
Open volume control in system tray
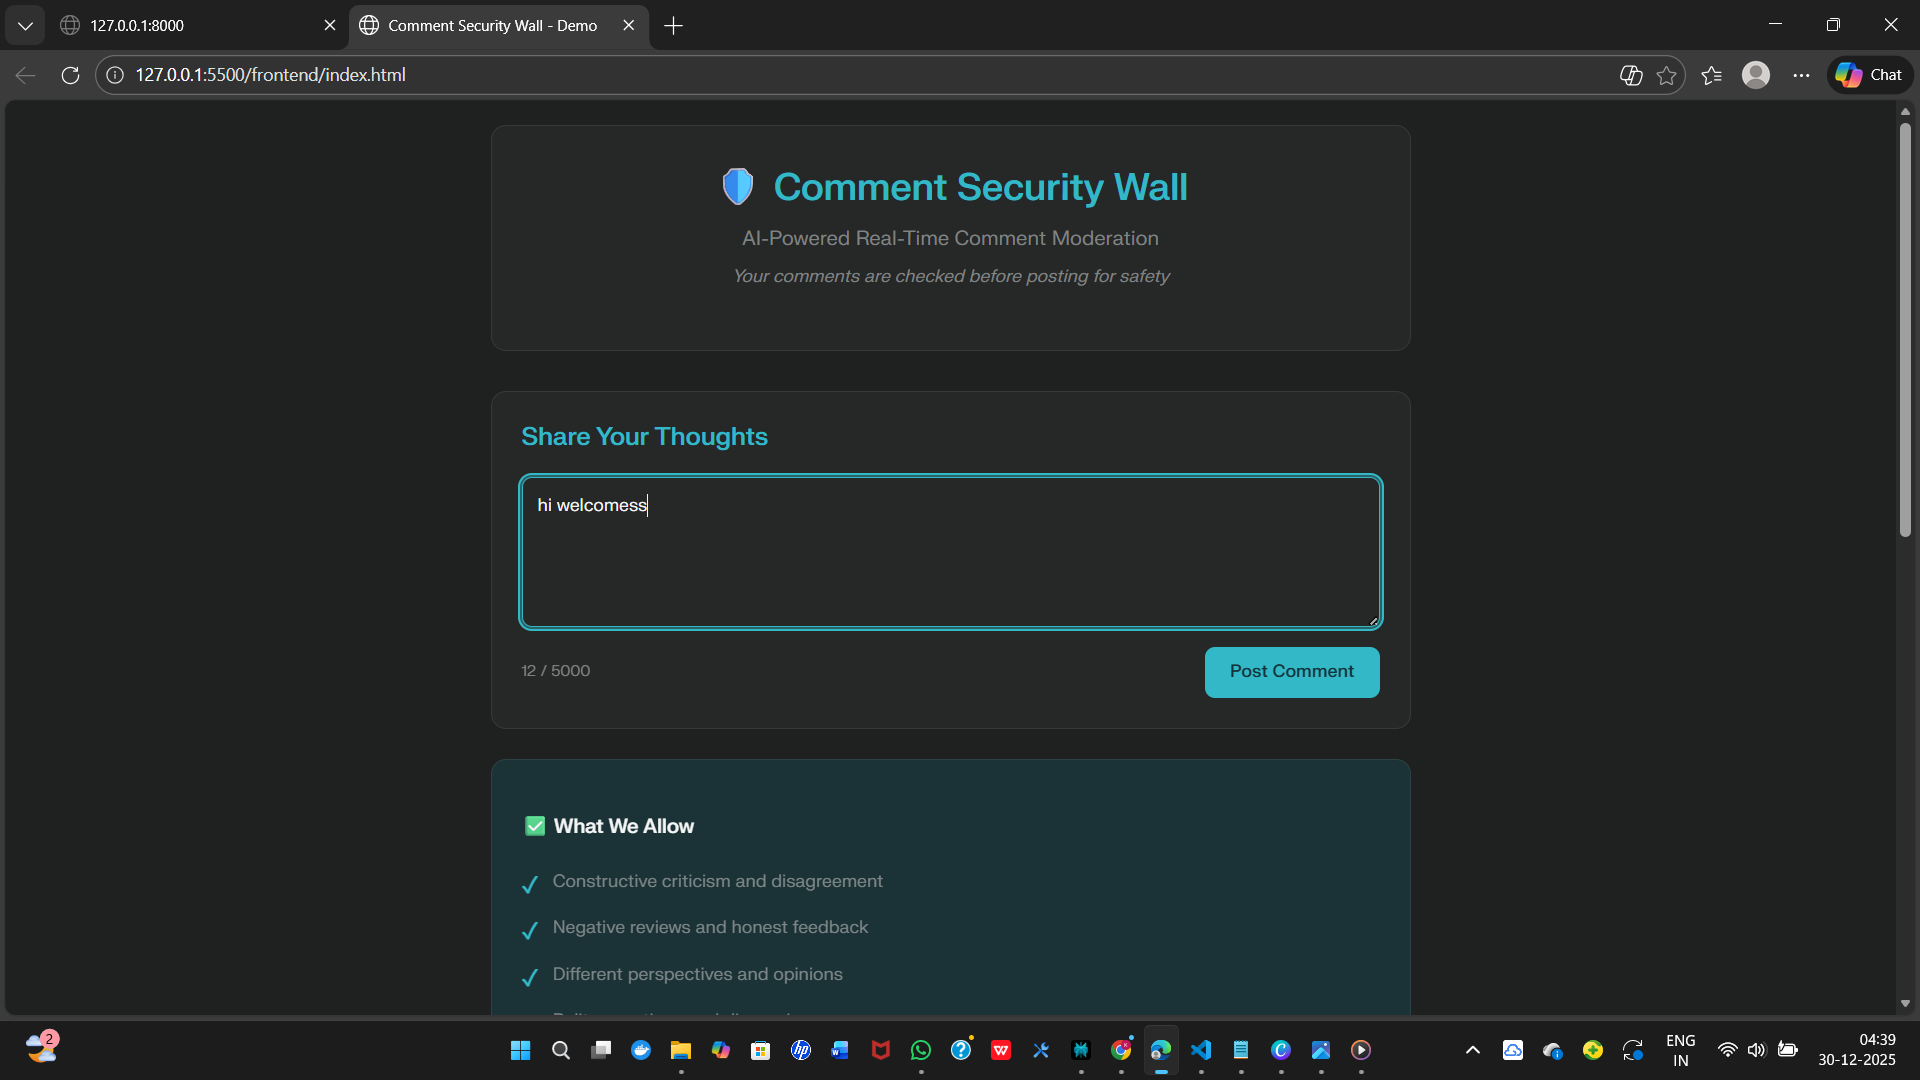[x=1756, y=1050]
